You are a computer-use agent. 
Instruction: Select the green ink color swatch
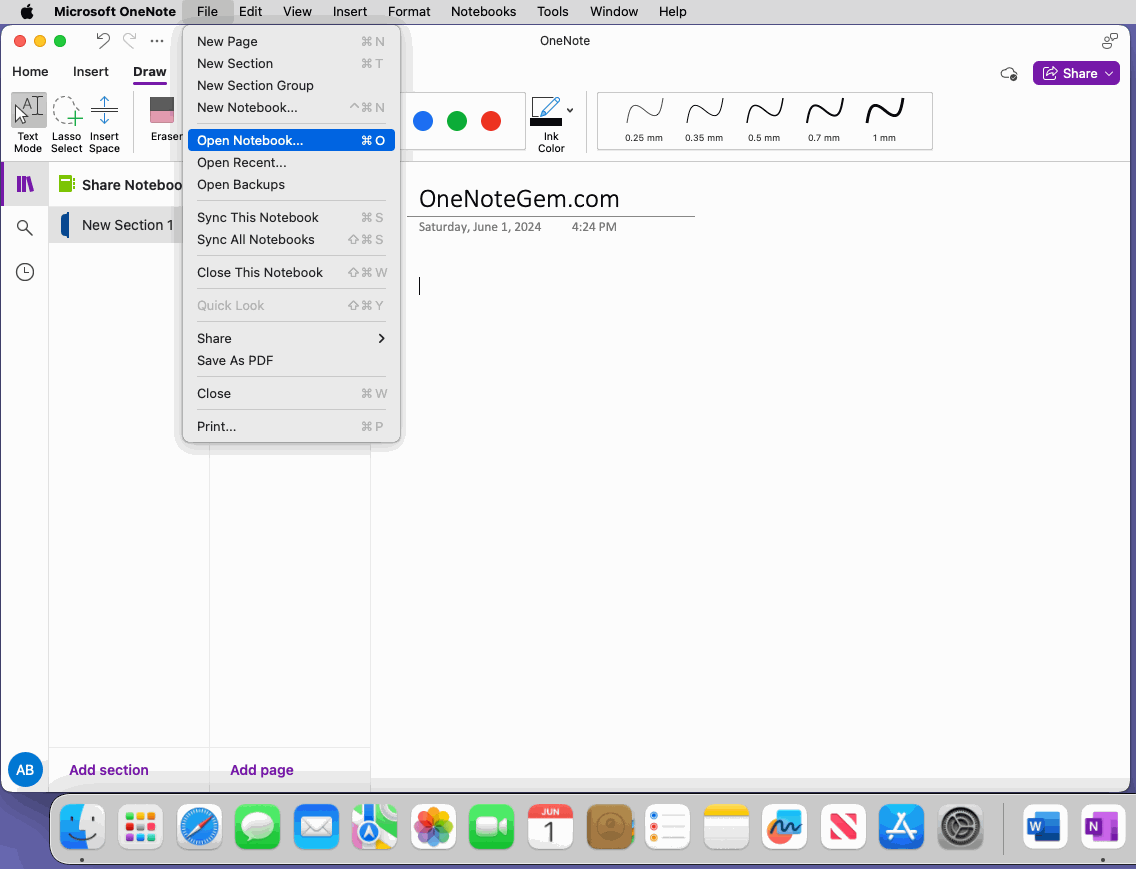point(457,120)
